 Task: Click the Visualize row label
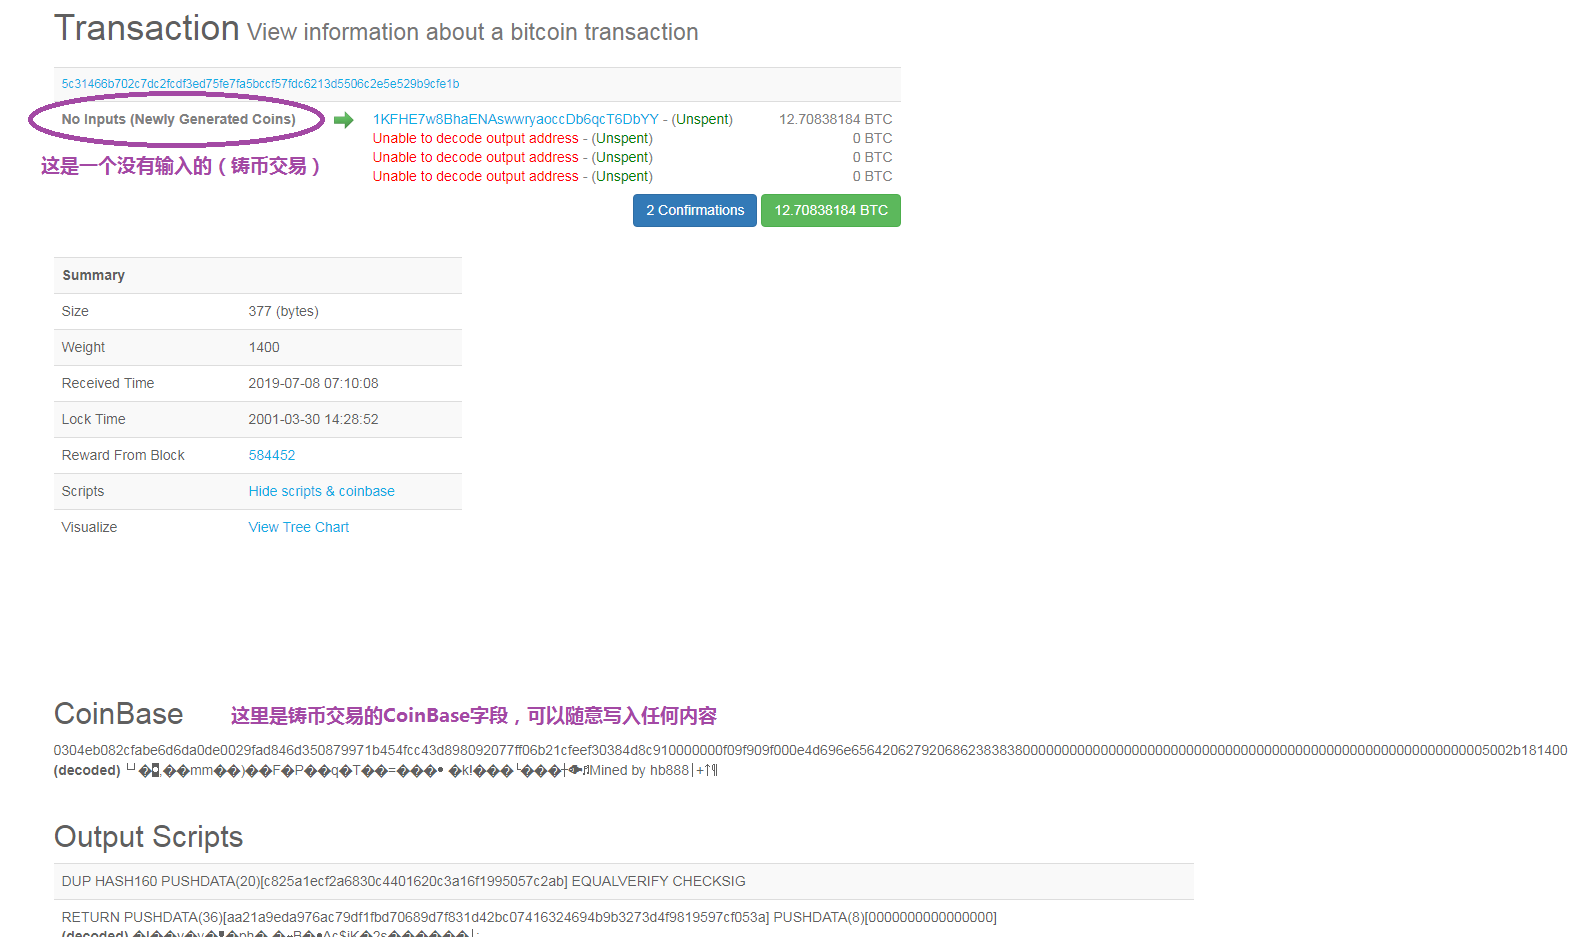click(89, 527)
